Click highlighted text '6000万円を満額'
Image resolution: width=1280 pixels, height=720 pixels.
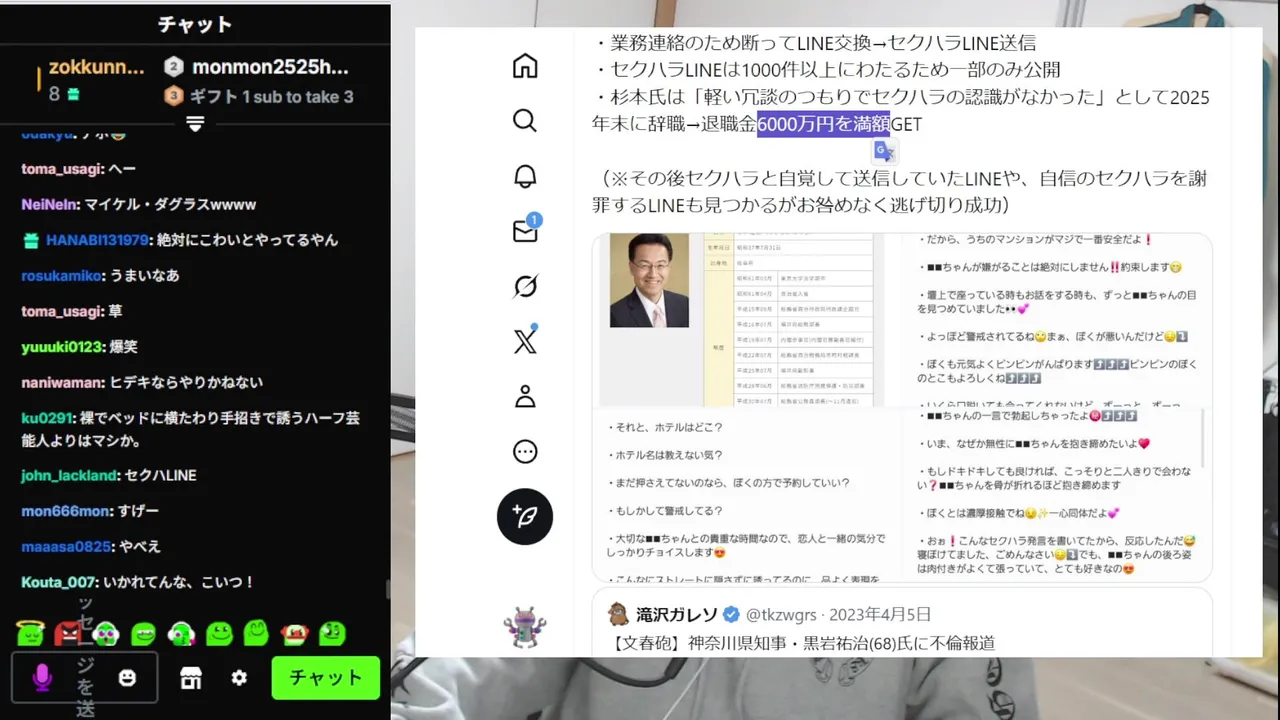[x=823, y=124]
